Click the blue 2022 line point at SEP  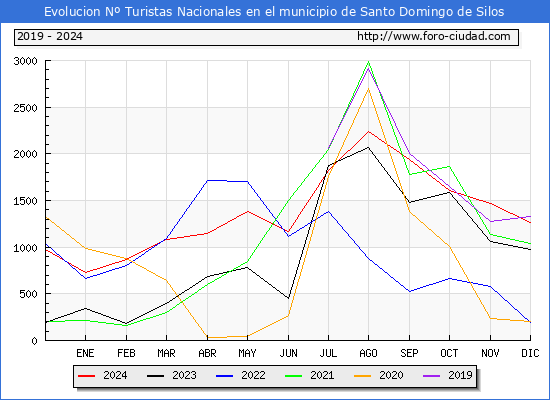[409, 291]
